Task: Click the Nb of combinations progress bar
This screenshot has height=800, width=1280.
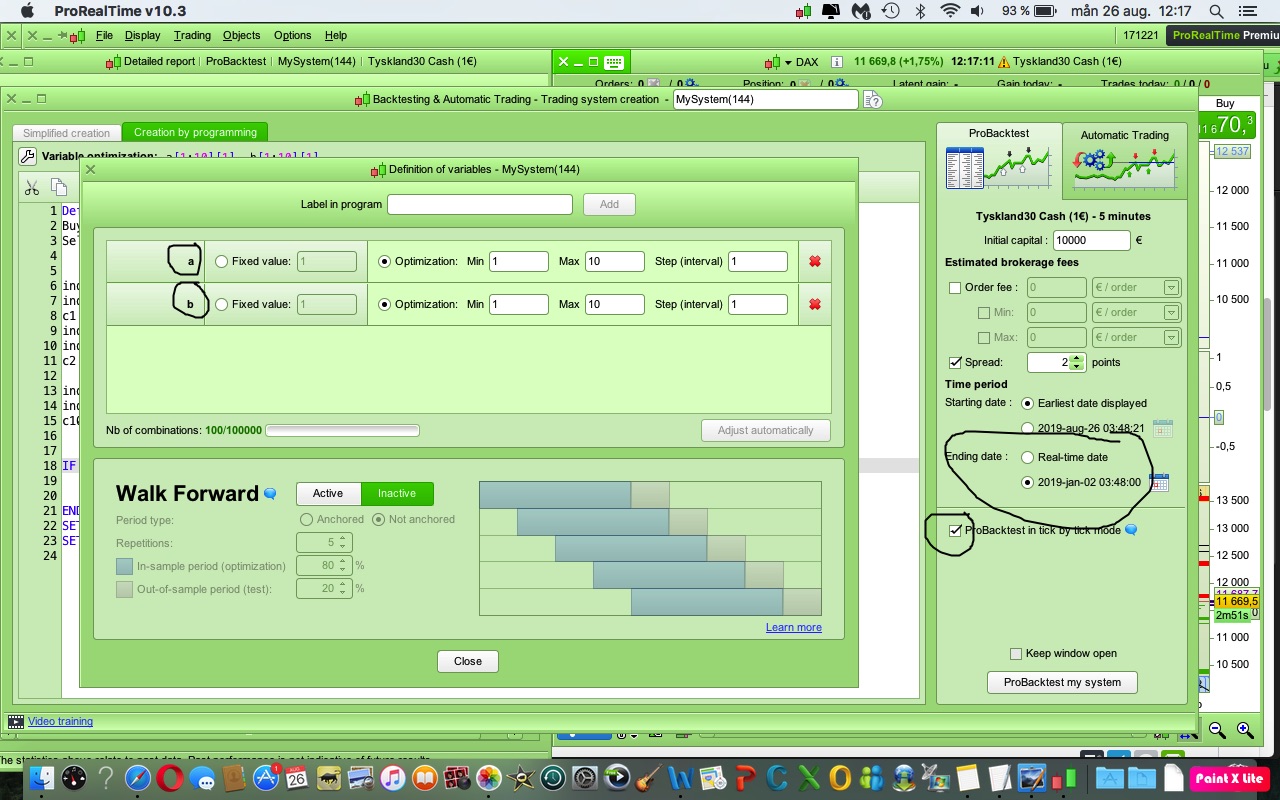Action: tap(342, 431)
